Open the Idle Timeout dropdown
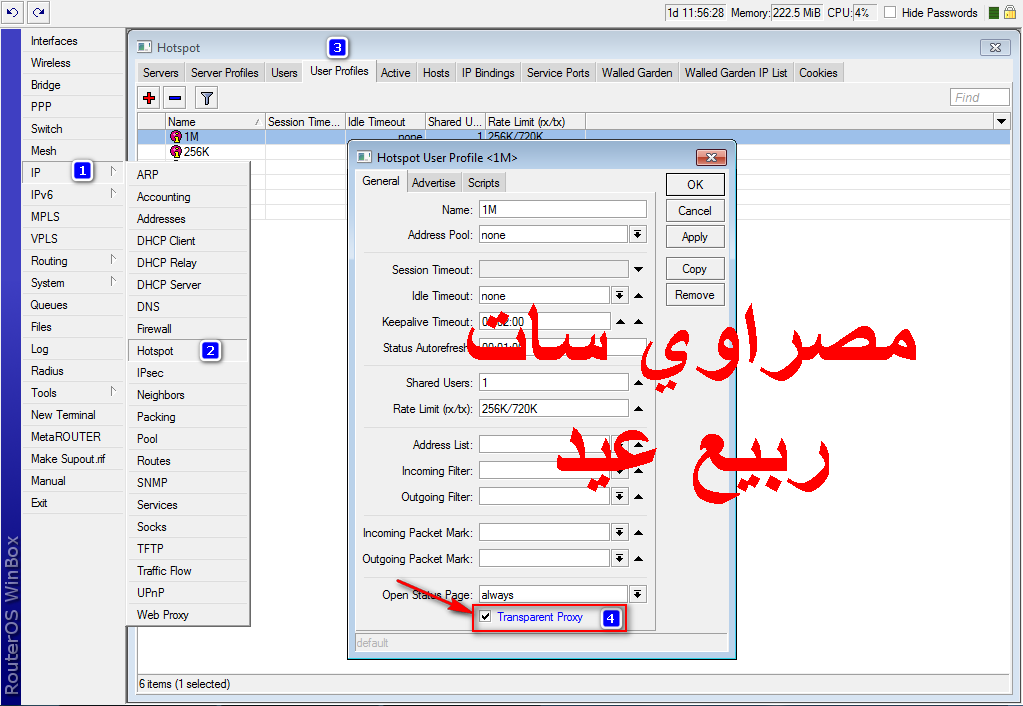Viewport: 1023px width, 706px height. 619,296
